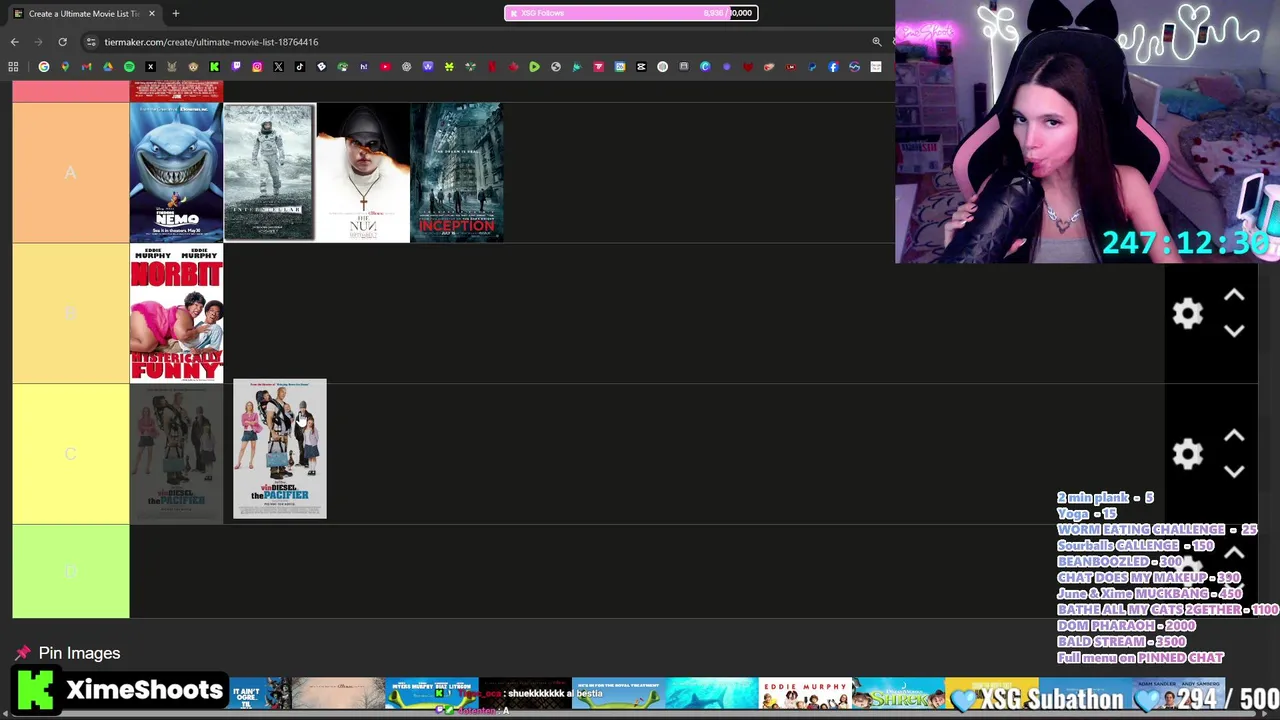
Task: Open the YouTube bookmark icon
Action: 385,67
